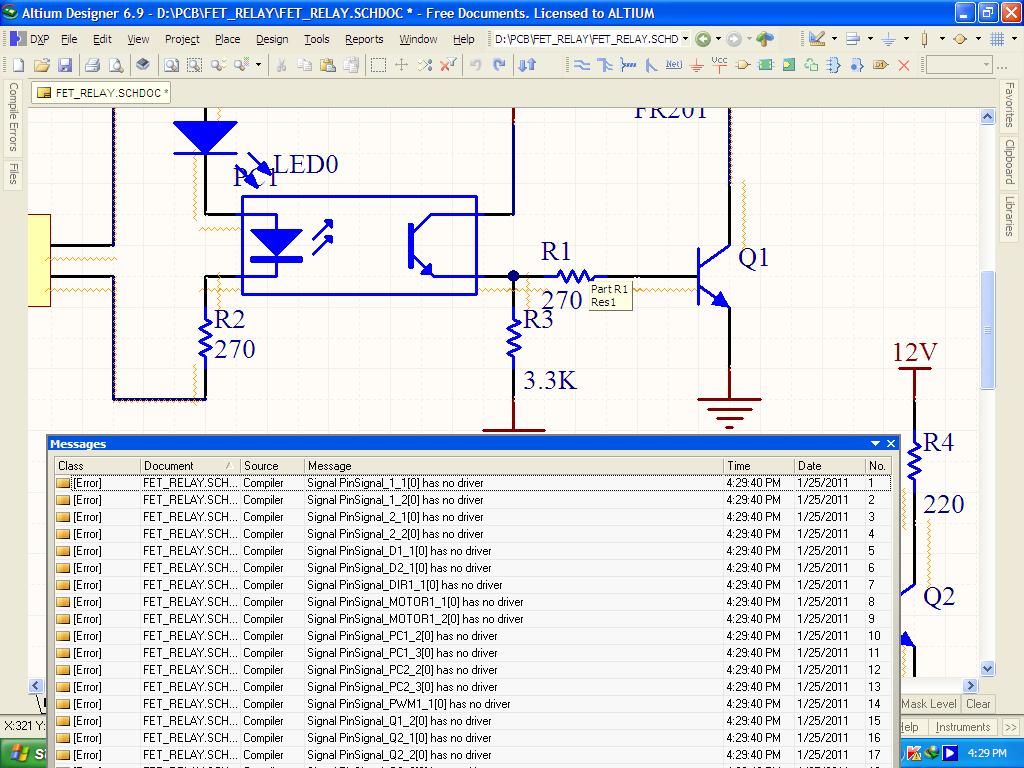Open the document path dropdown
Image resolution: width=1024 pixels, height=768 pixels.
coord(685,39)
